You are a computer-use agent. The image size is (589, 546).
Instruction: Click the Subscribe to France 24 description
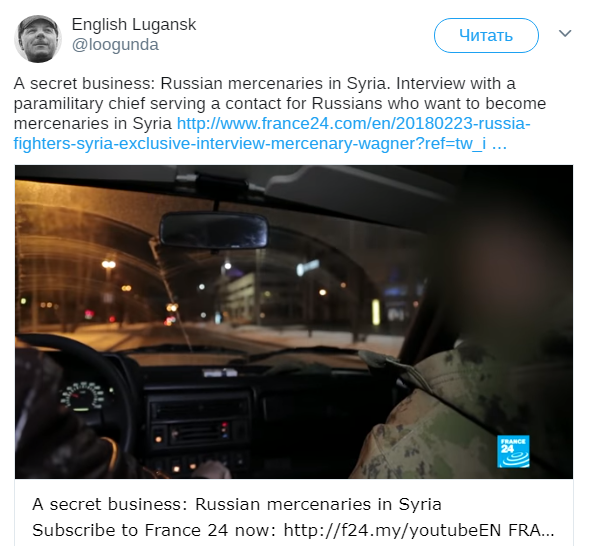click(293, 530)
